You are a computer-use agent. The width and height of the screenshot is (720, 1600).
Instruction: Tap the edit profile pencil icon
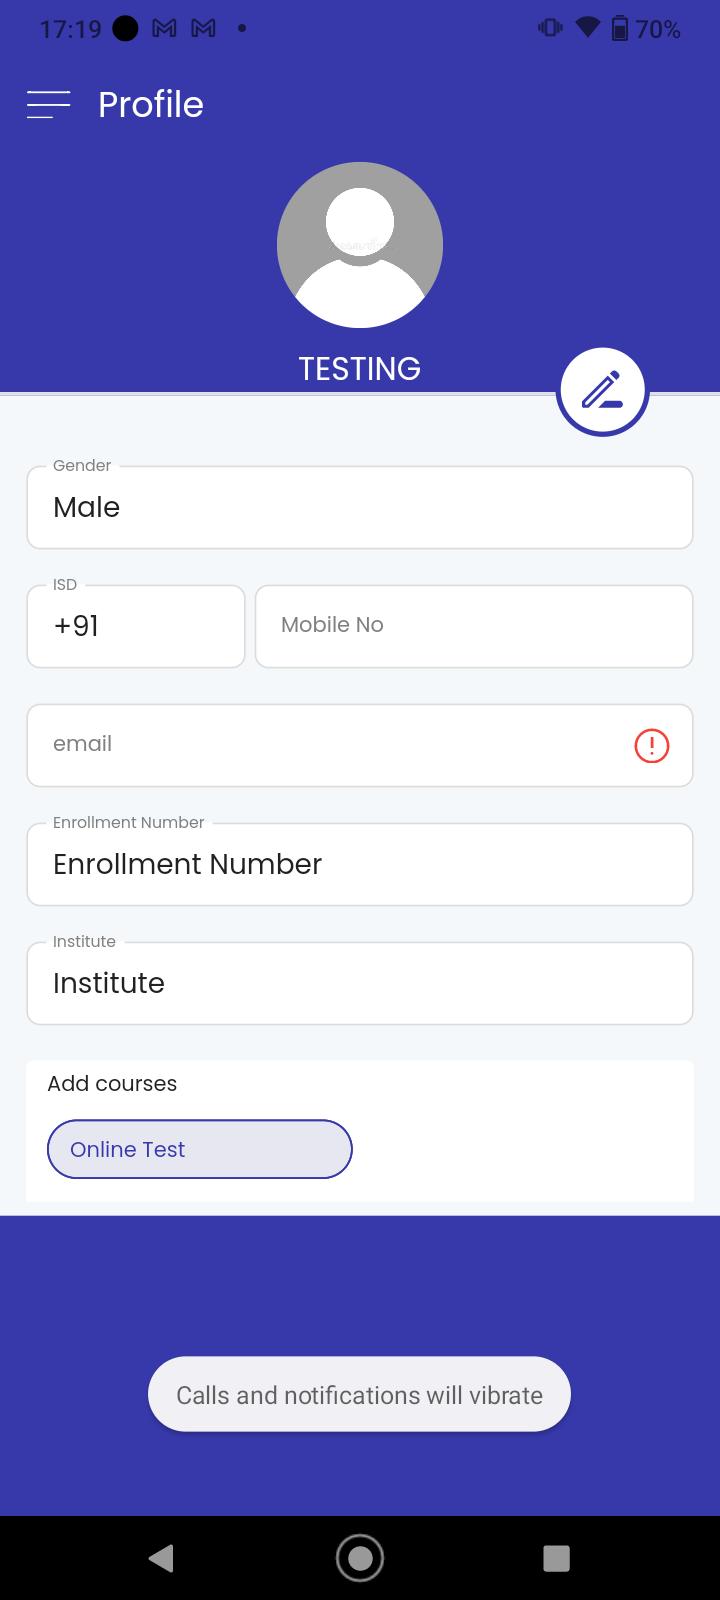tap(602, 391)
